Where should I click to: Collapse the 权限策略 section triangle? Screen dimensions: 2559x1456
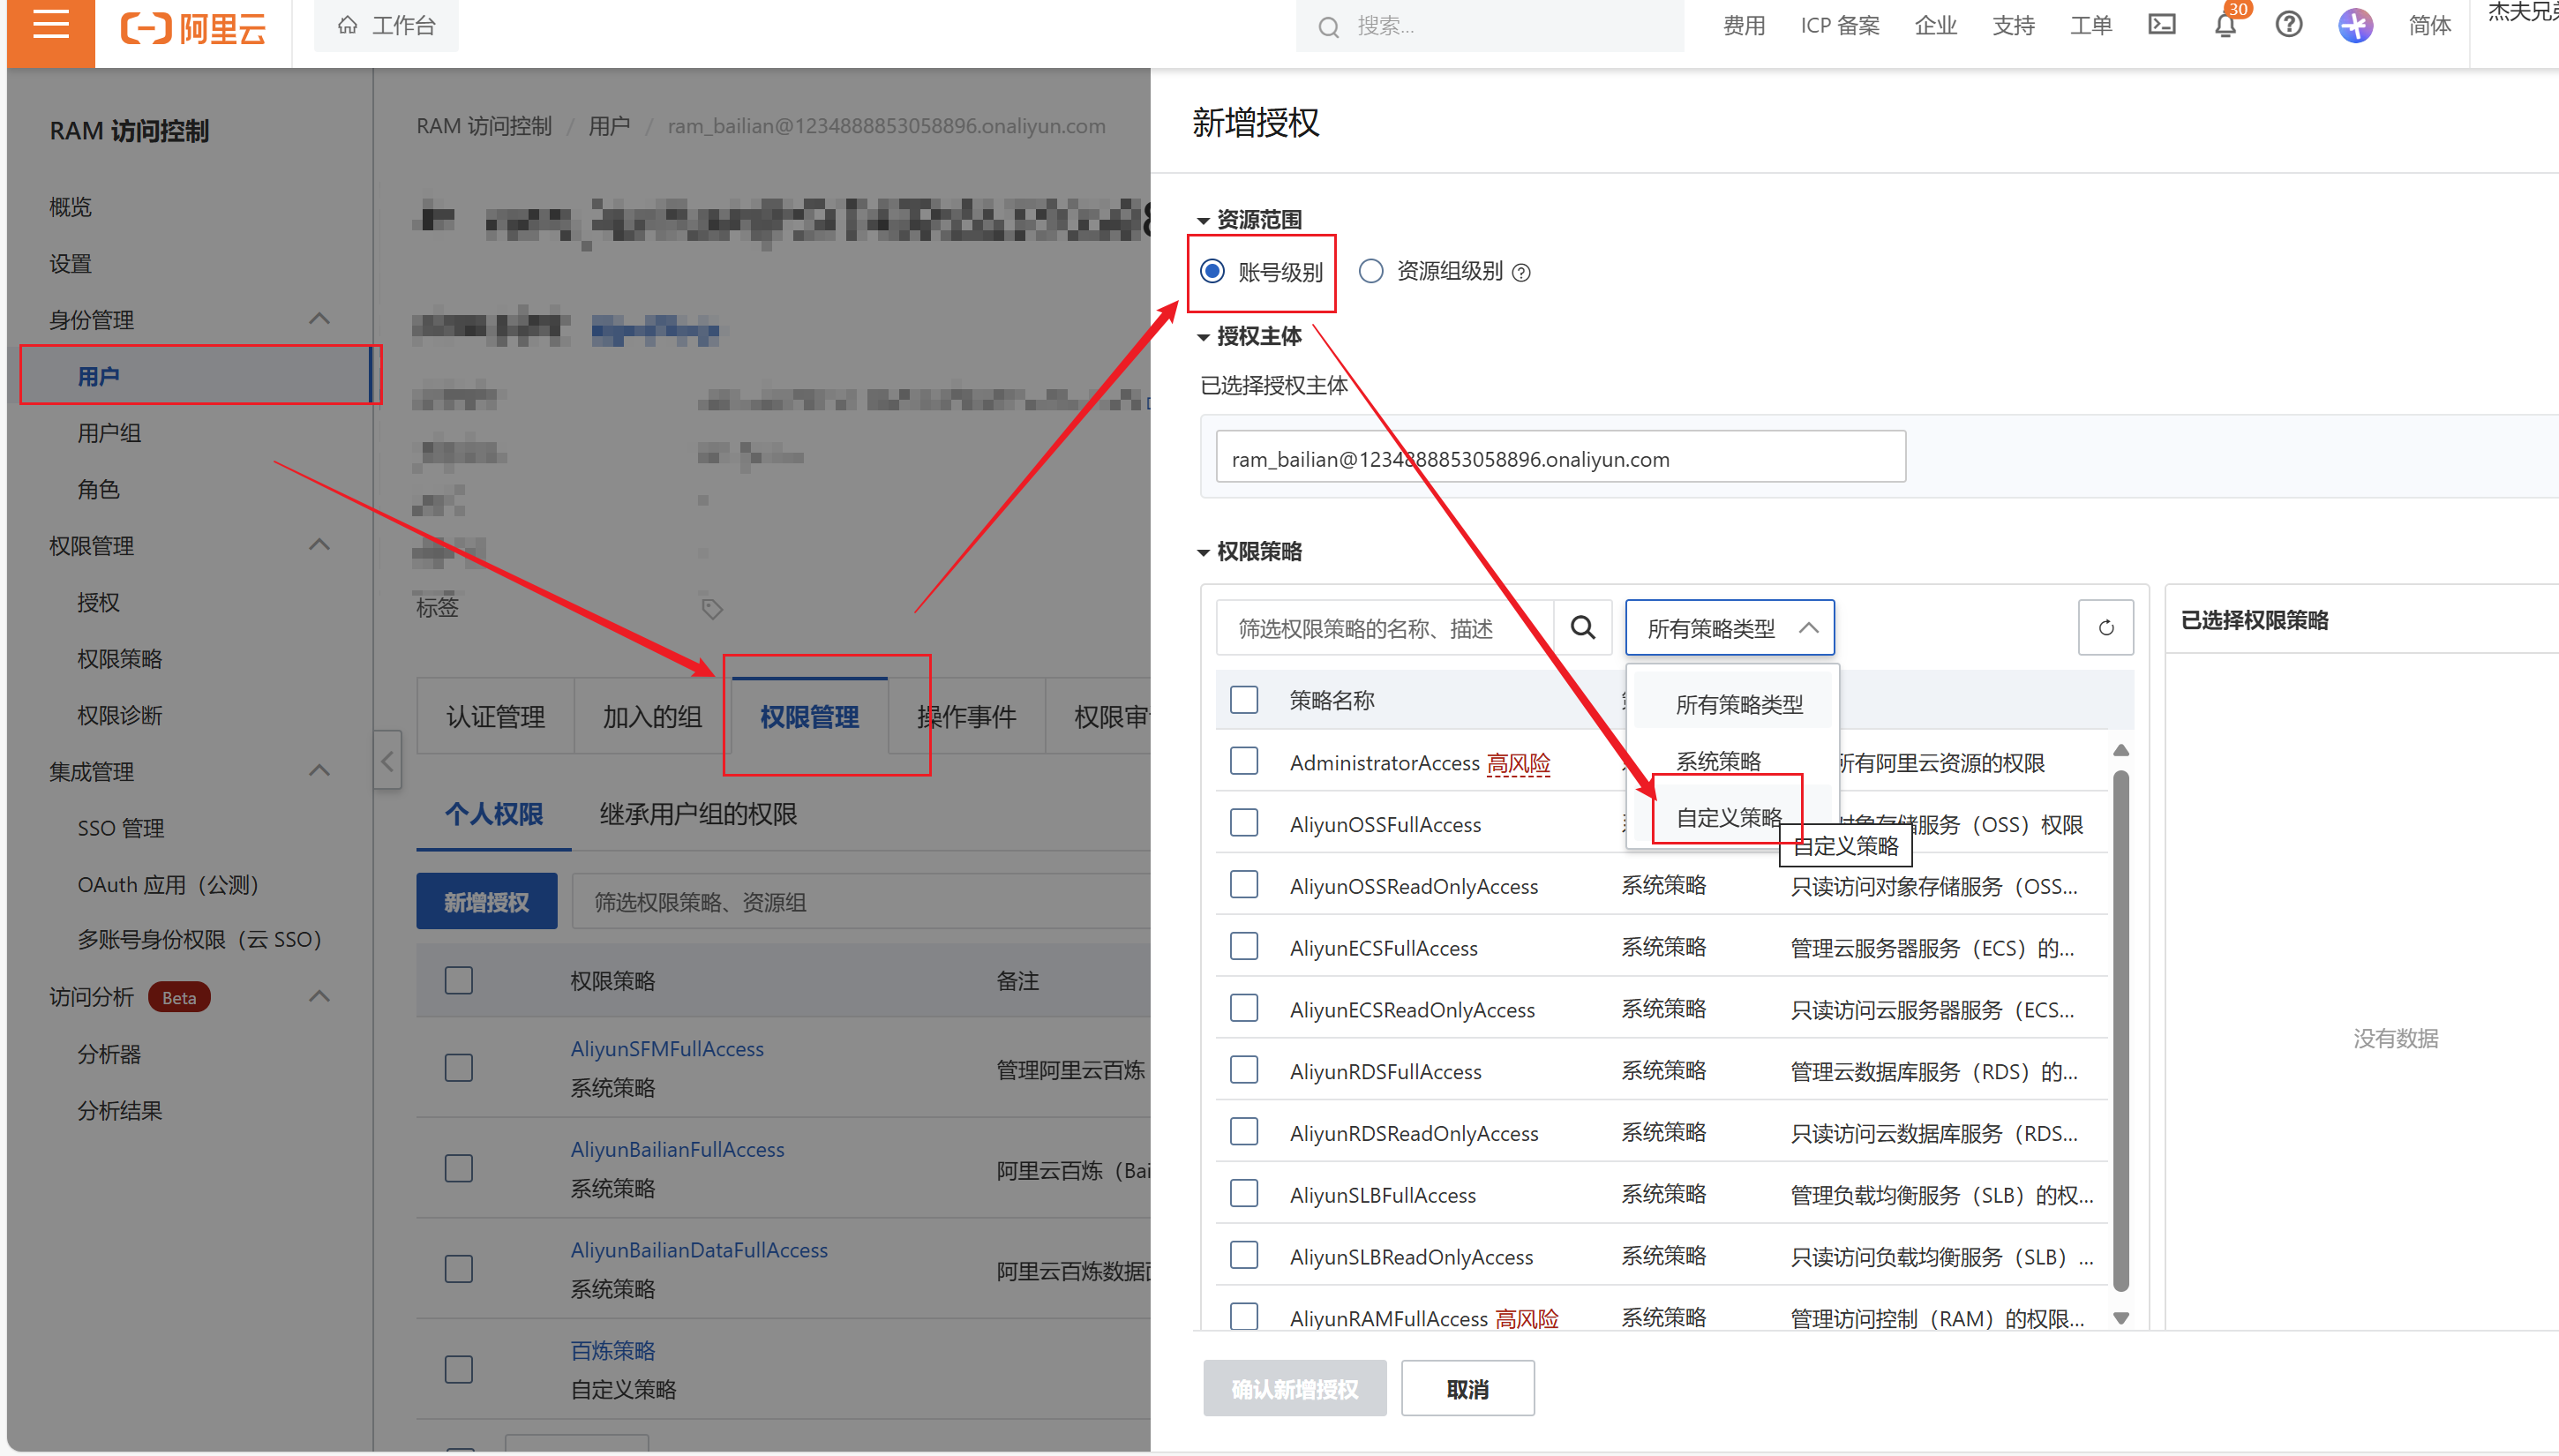click(1203, 552)
